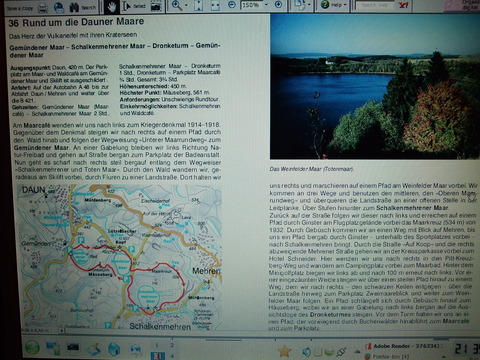Viewport: 480px width, 360px height.
Task: Click the Search Web input field
Action: click(x=375, y=5)
